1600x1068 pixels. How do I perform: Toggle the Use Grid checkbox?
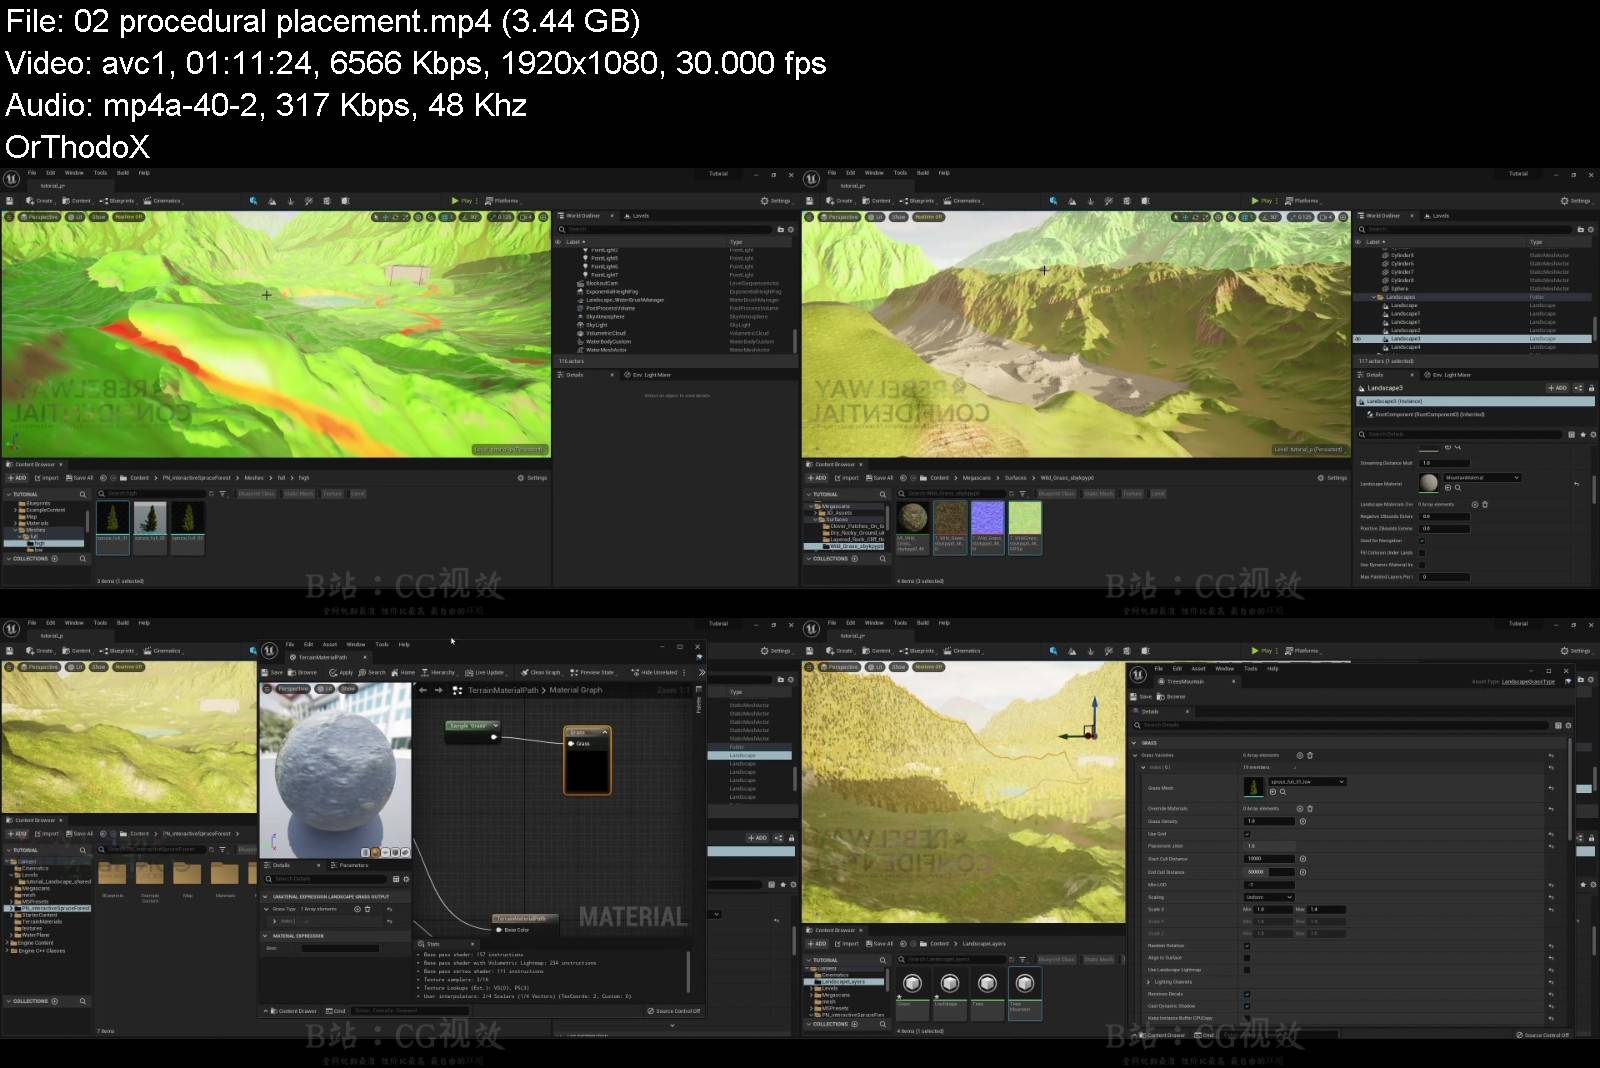[x=1247, y=834]
